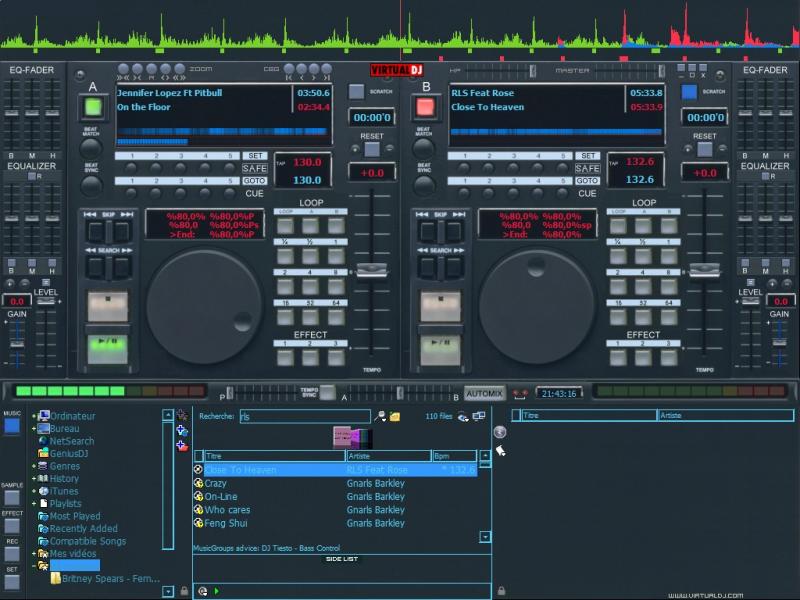
Task: Skip deck B to previous track
Action: pos(429,232)
